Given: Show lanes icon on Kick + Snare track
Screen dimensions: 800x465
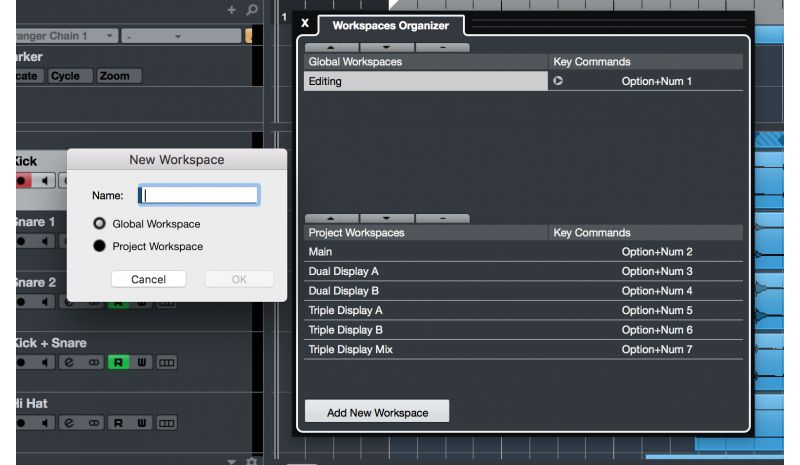Looking at the screenshot, I should click(x=166, y=362).
